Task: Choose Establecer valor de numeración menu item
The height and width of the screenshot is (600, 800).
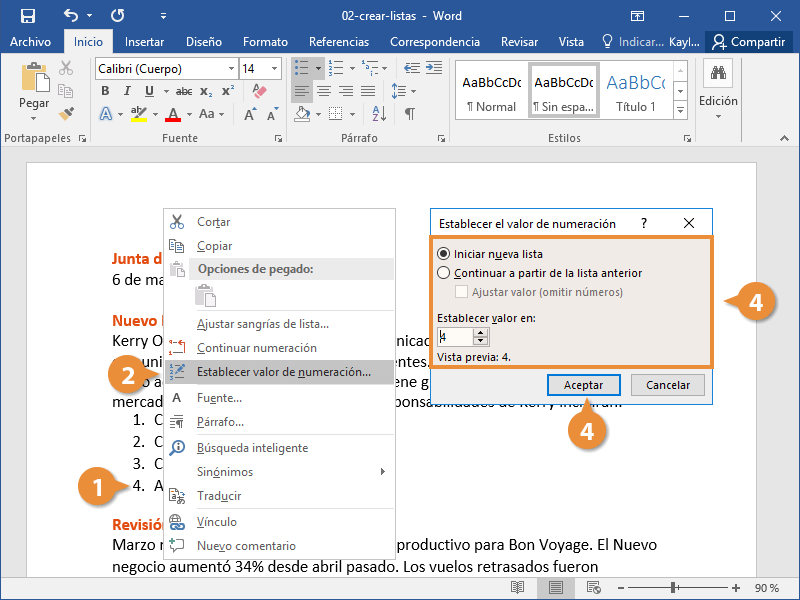Action: [x=279, y=372]
